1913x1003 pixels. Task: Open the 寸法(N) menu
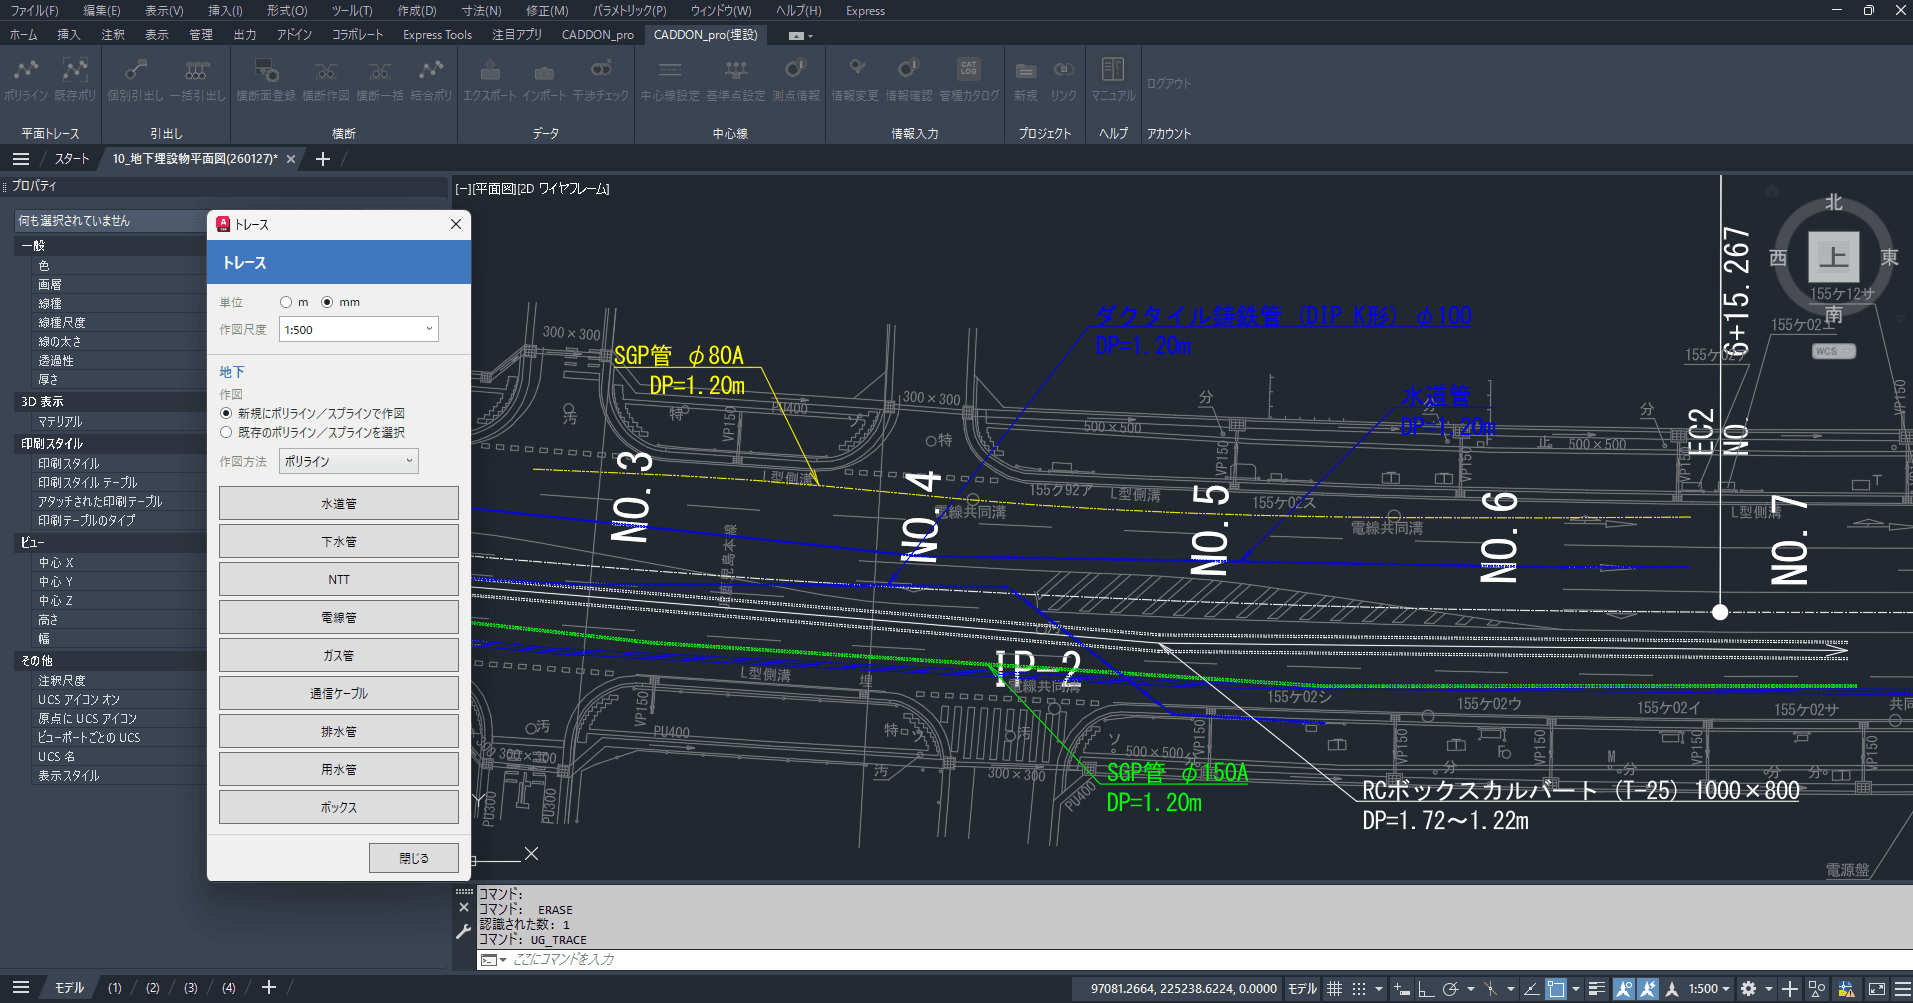[x=481, y=11]
